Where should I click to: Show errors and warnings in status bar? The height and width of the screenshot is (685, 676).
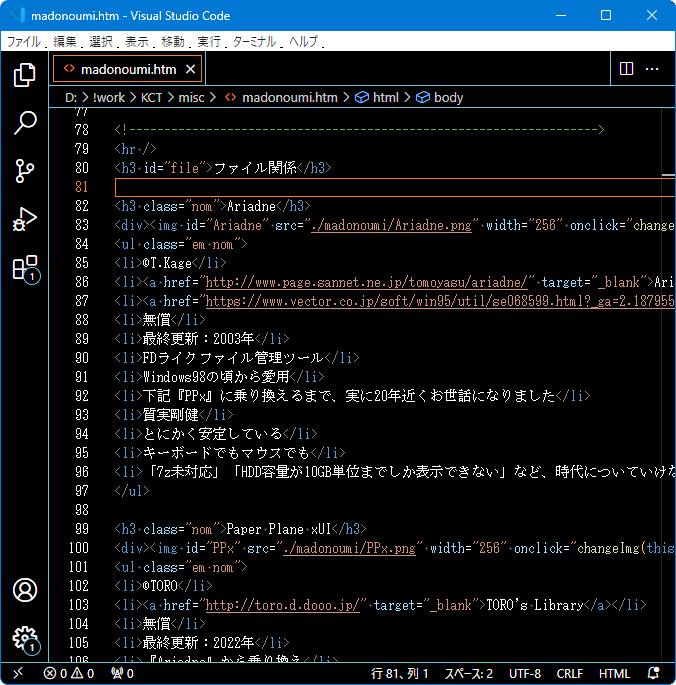[x=69, y=673]
